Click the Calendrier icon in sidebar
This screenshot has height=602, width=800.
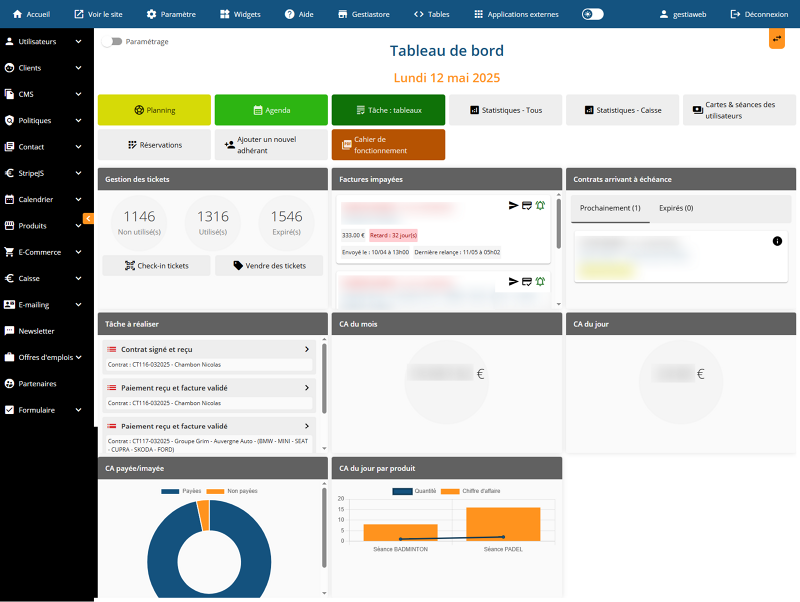9,199
